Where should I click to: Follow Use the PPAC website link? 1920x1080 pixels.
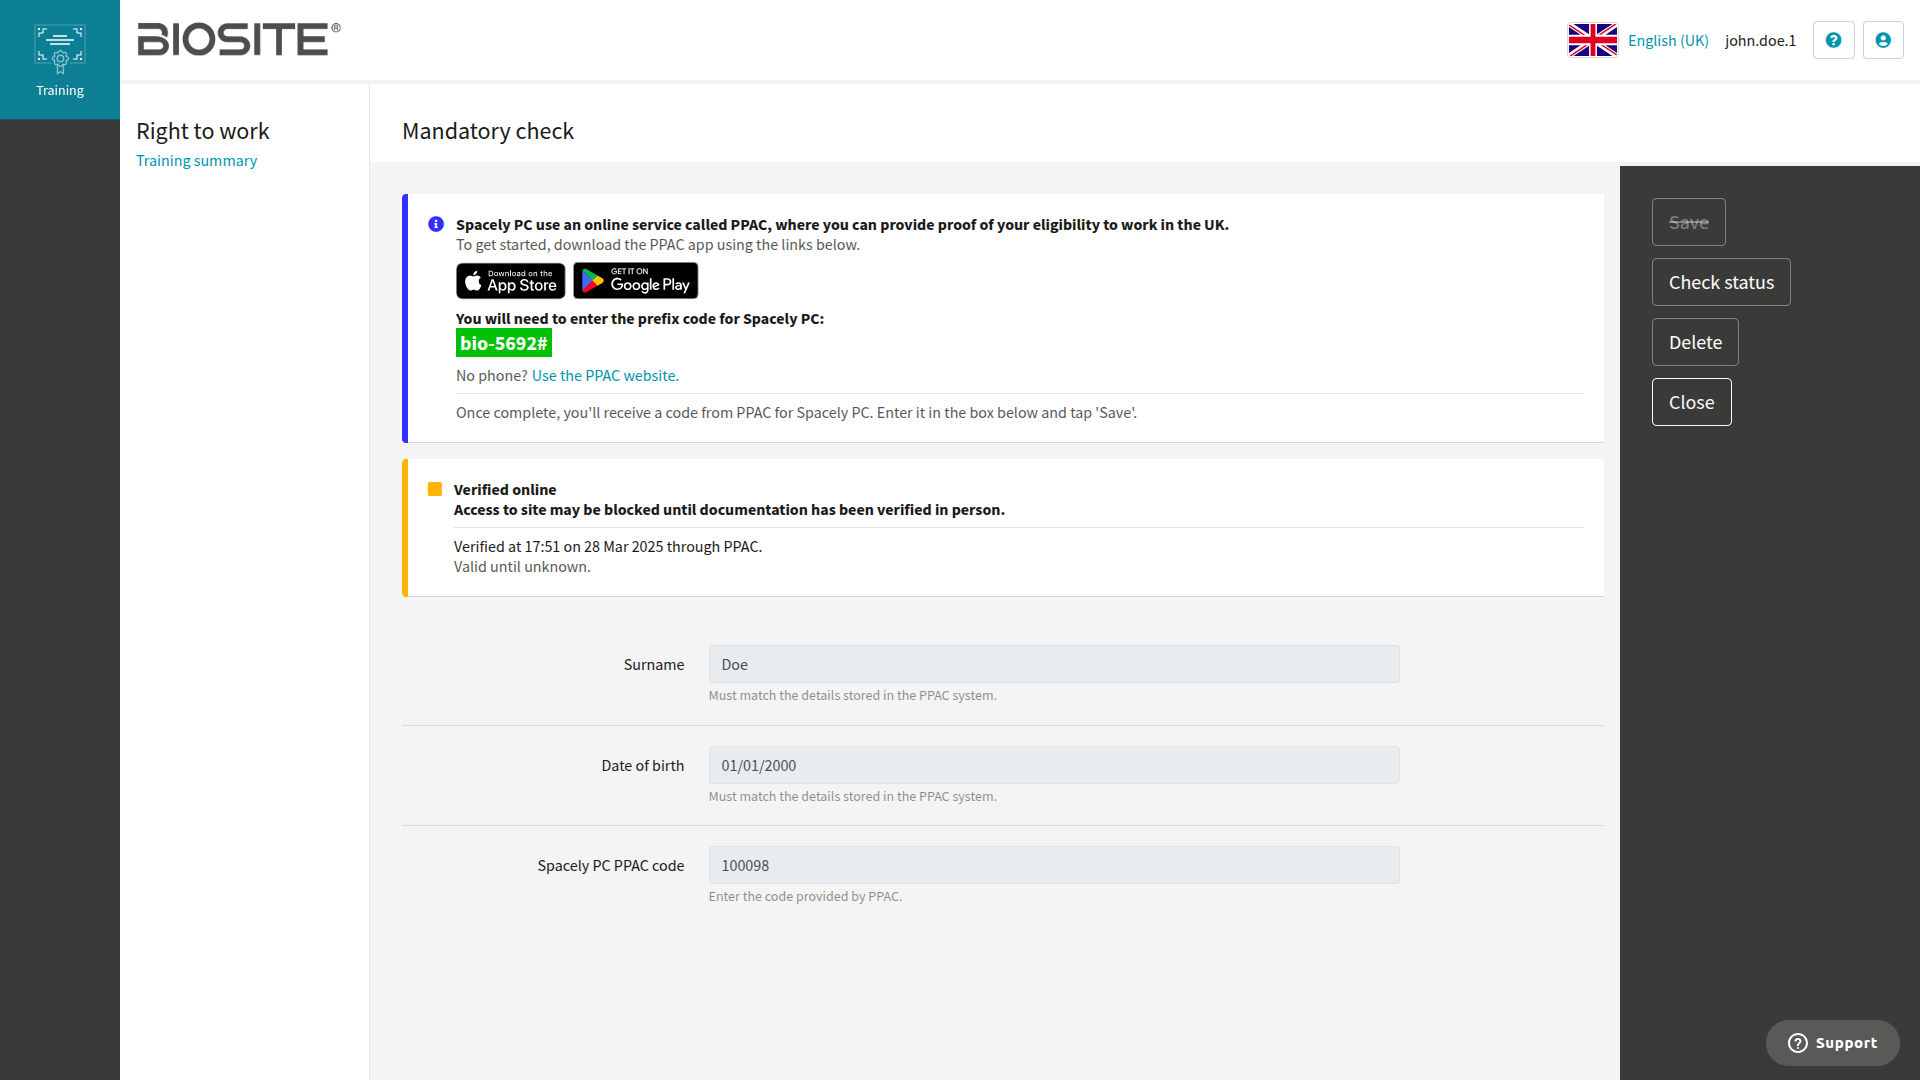coord(605,376)
